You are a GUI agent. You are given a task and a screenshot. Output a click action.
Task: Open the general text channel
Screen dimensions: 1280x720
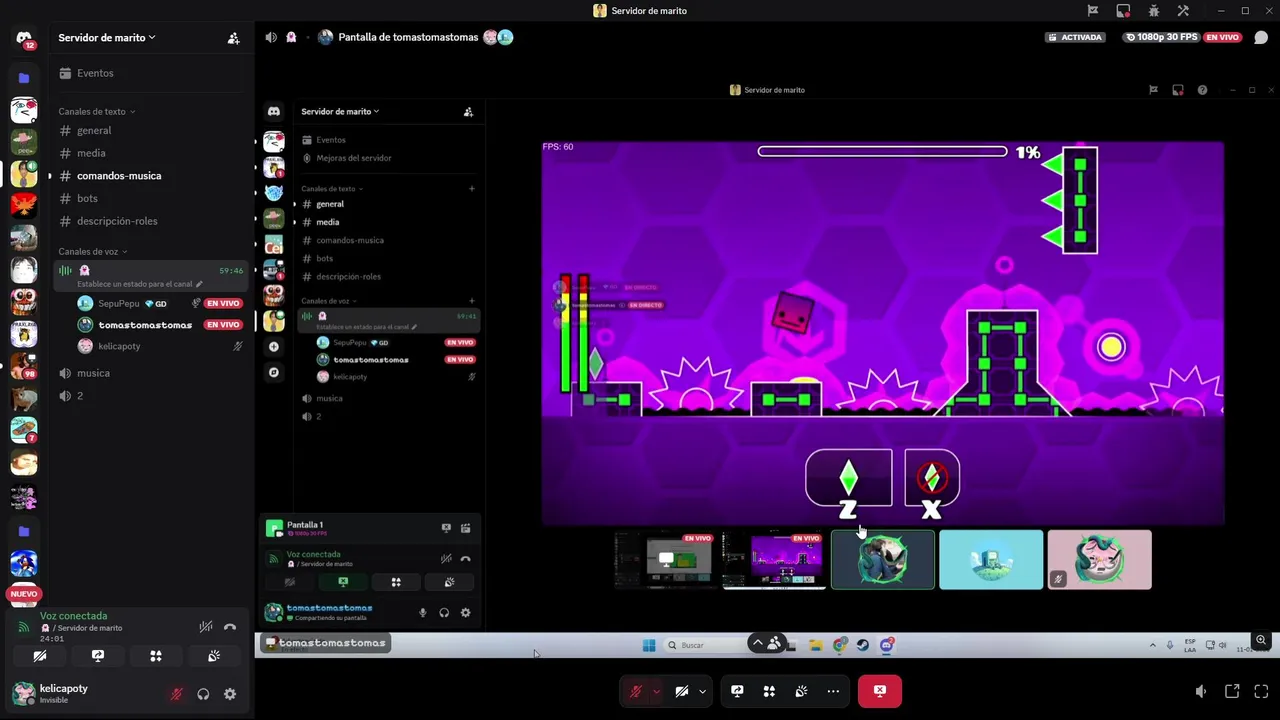(150, 131)
